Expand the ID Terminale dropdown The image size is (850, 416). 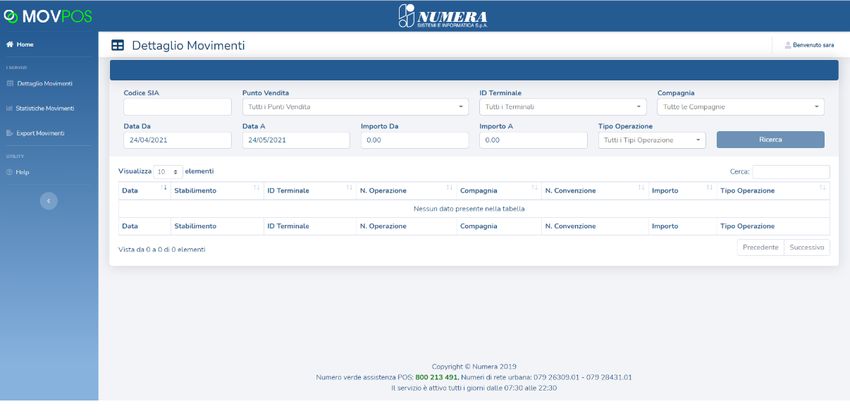562,107
